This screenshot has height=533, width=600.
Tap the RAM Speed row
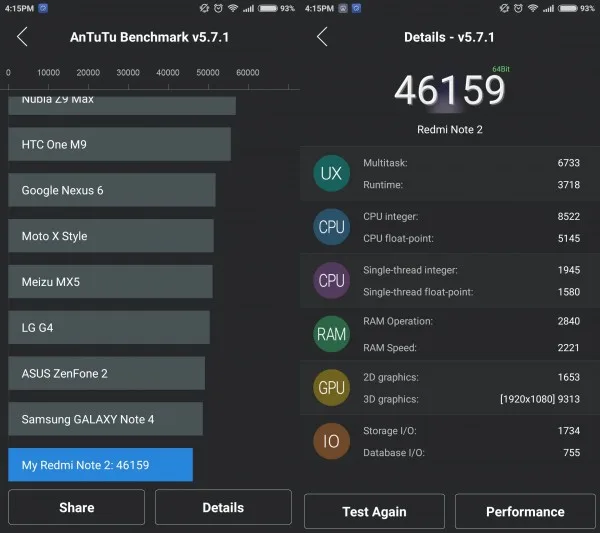pos(471,348)
